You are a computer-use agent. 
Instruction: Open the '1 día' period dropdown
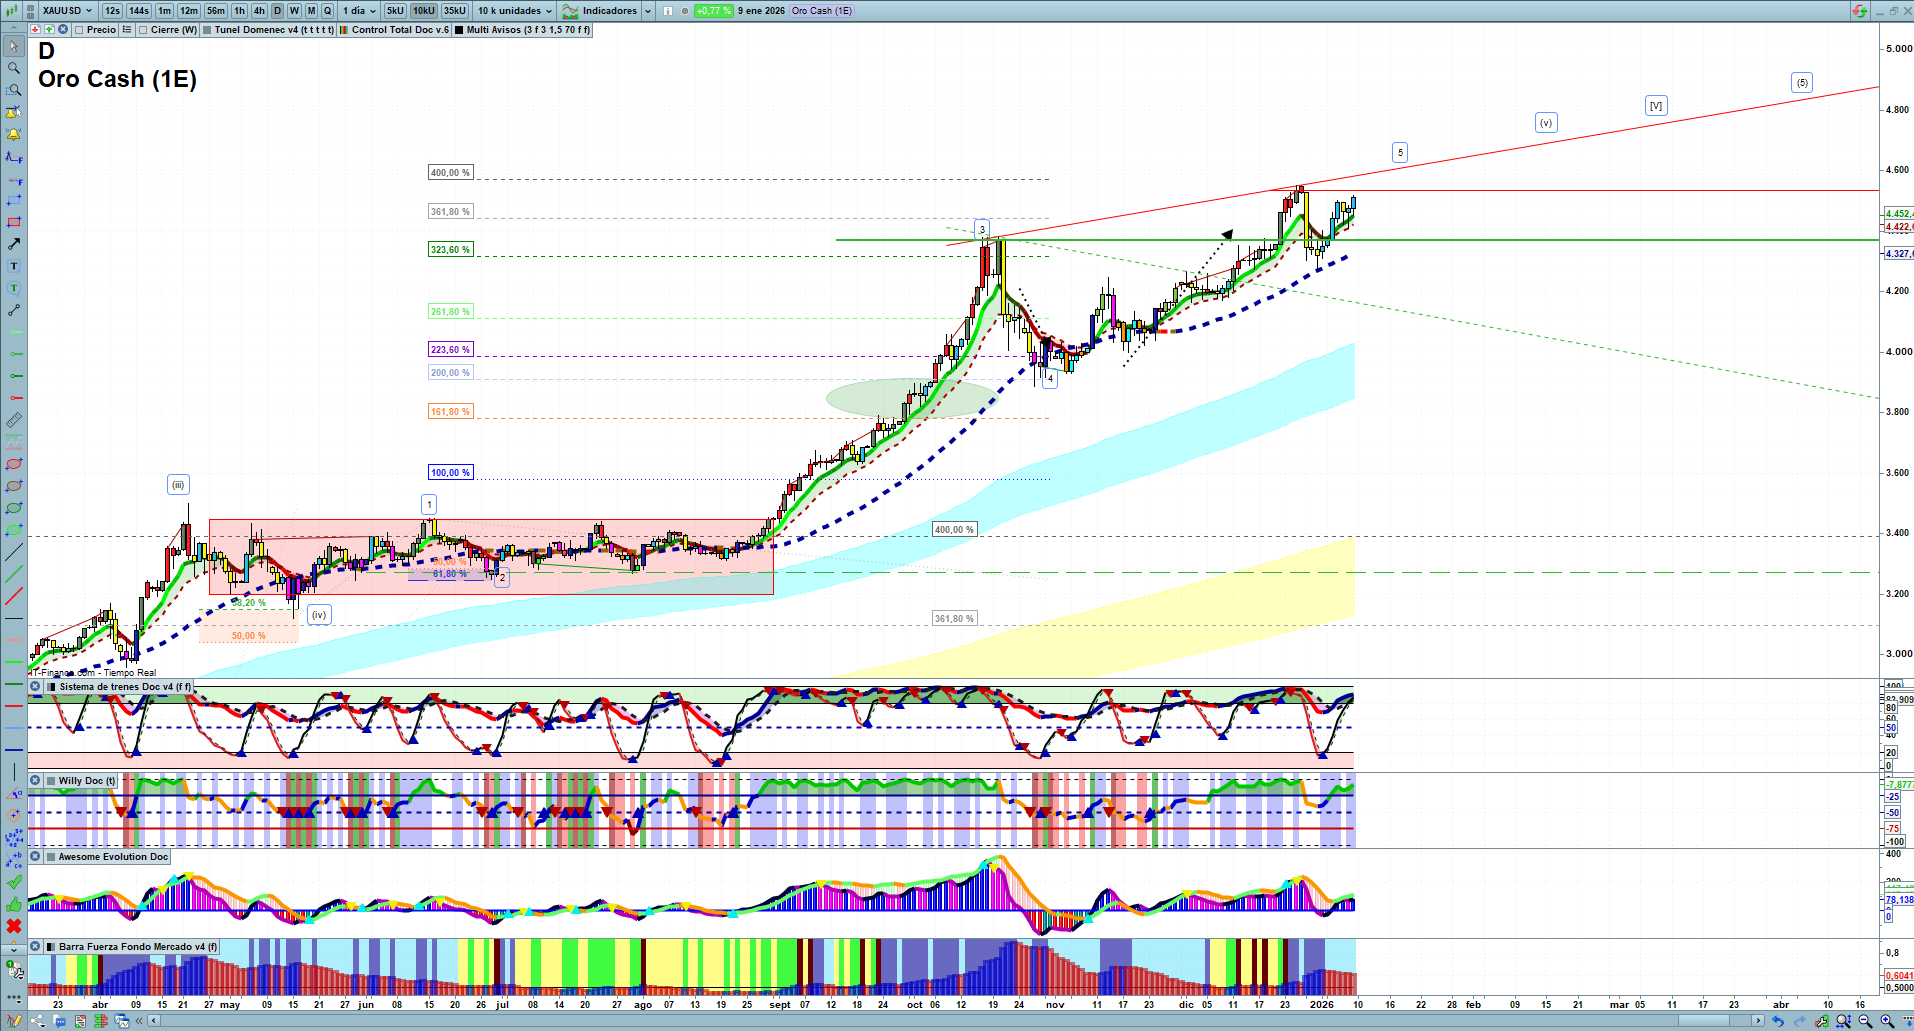pyautogui.click(x=359, y=11)
